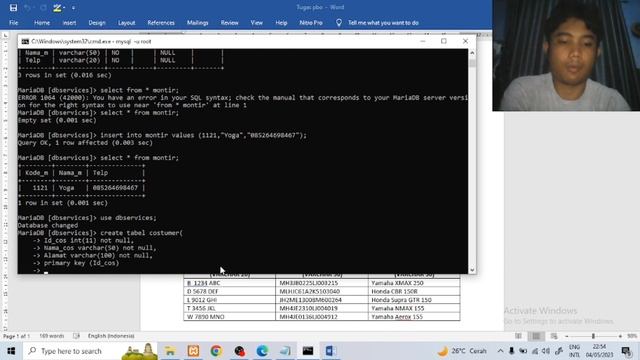This screenshot has height=360, width=640.
Task: Click the cmd.exe window title bar icon
Action: point(25,41)
